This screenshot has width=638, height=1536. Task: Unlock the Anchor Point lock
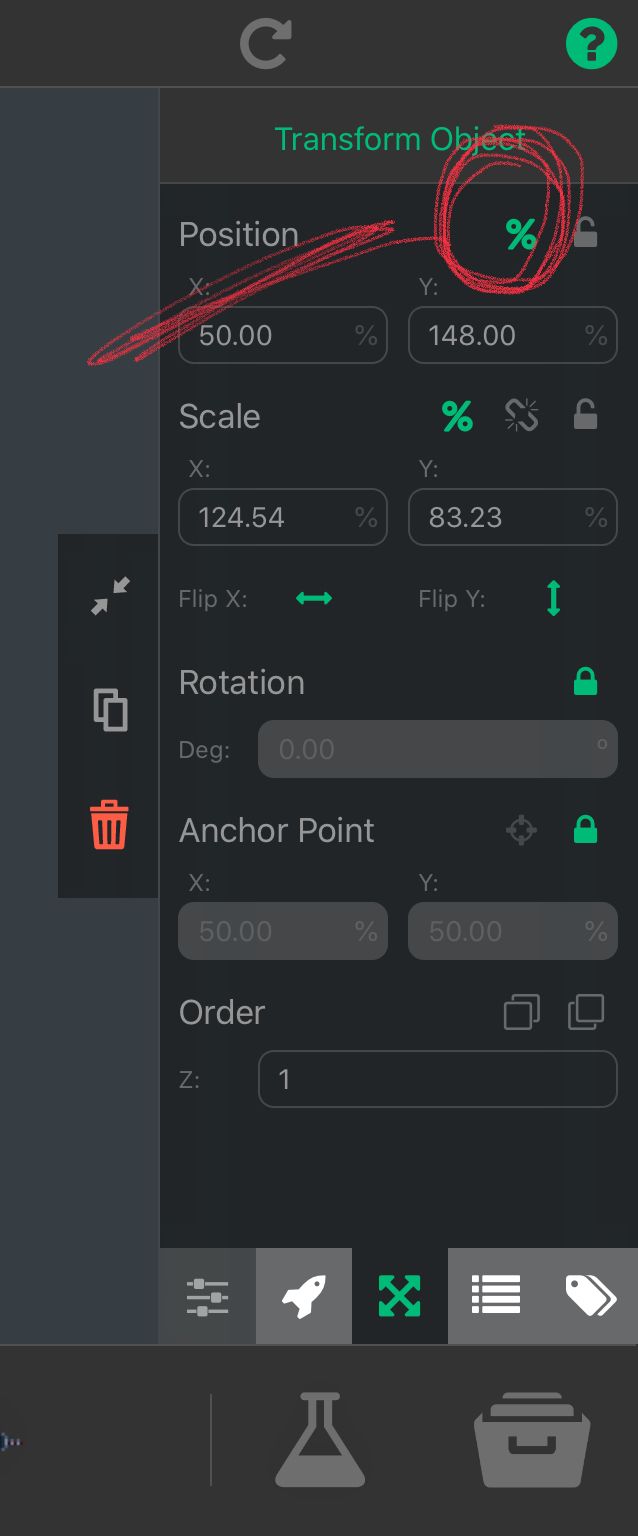tap(585, 830)
